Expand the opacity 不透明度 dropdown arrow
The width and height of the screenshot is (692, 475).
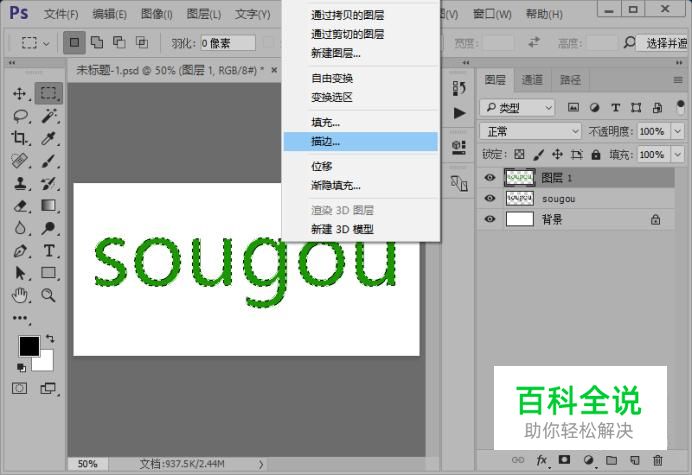click(677, 131)
